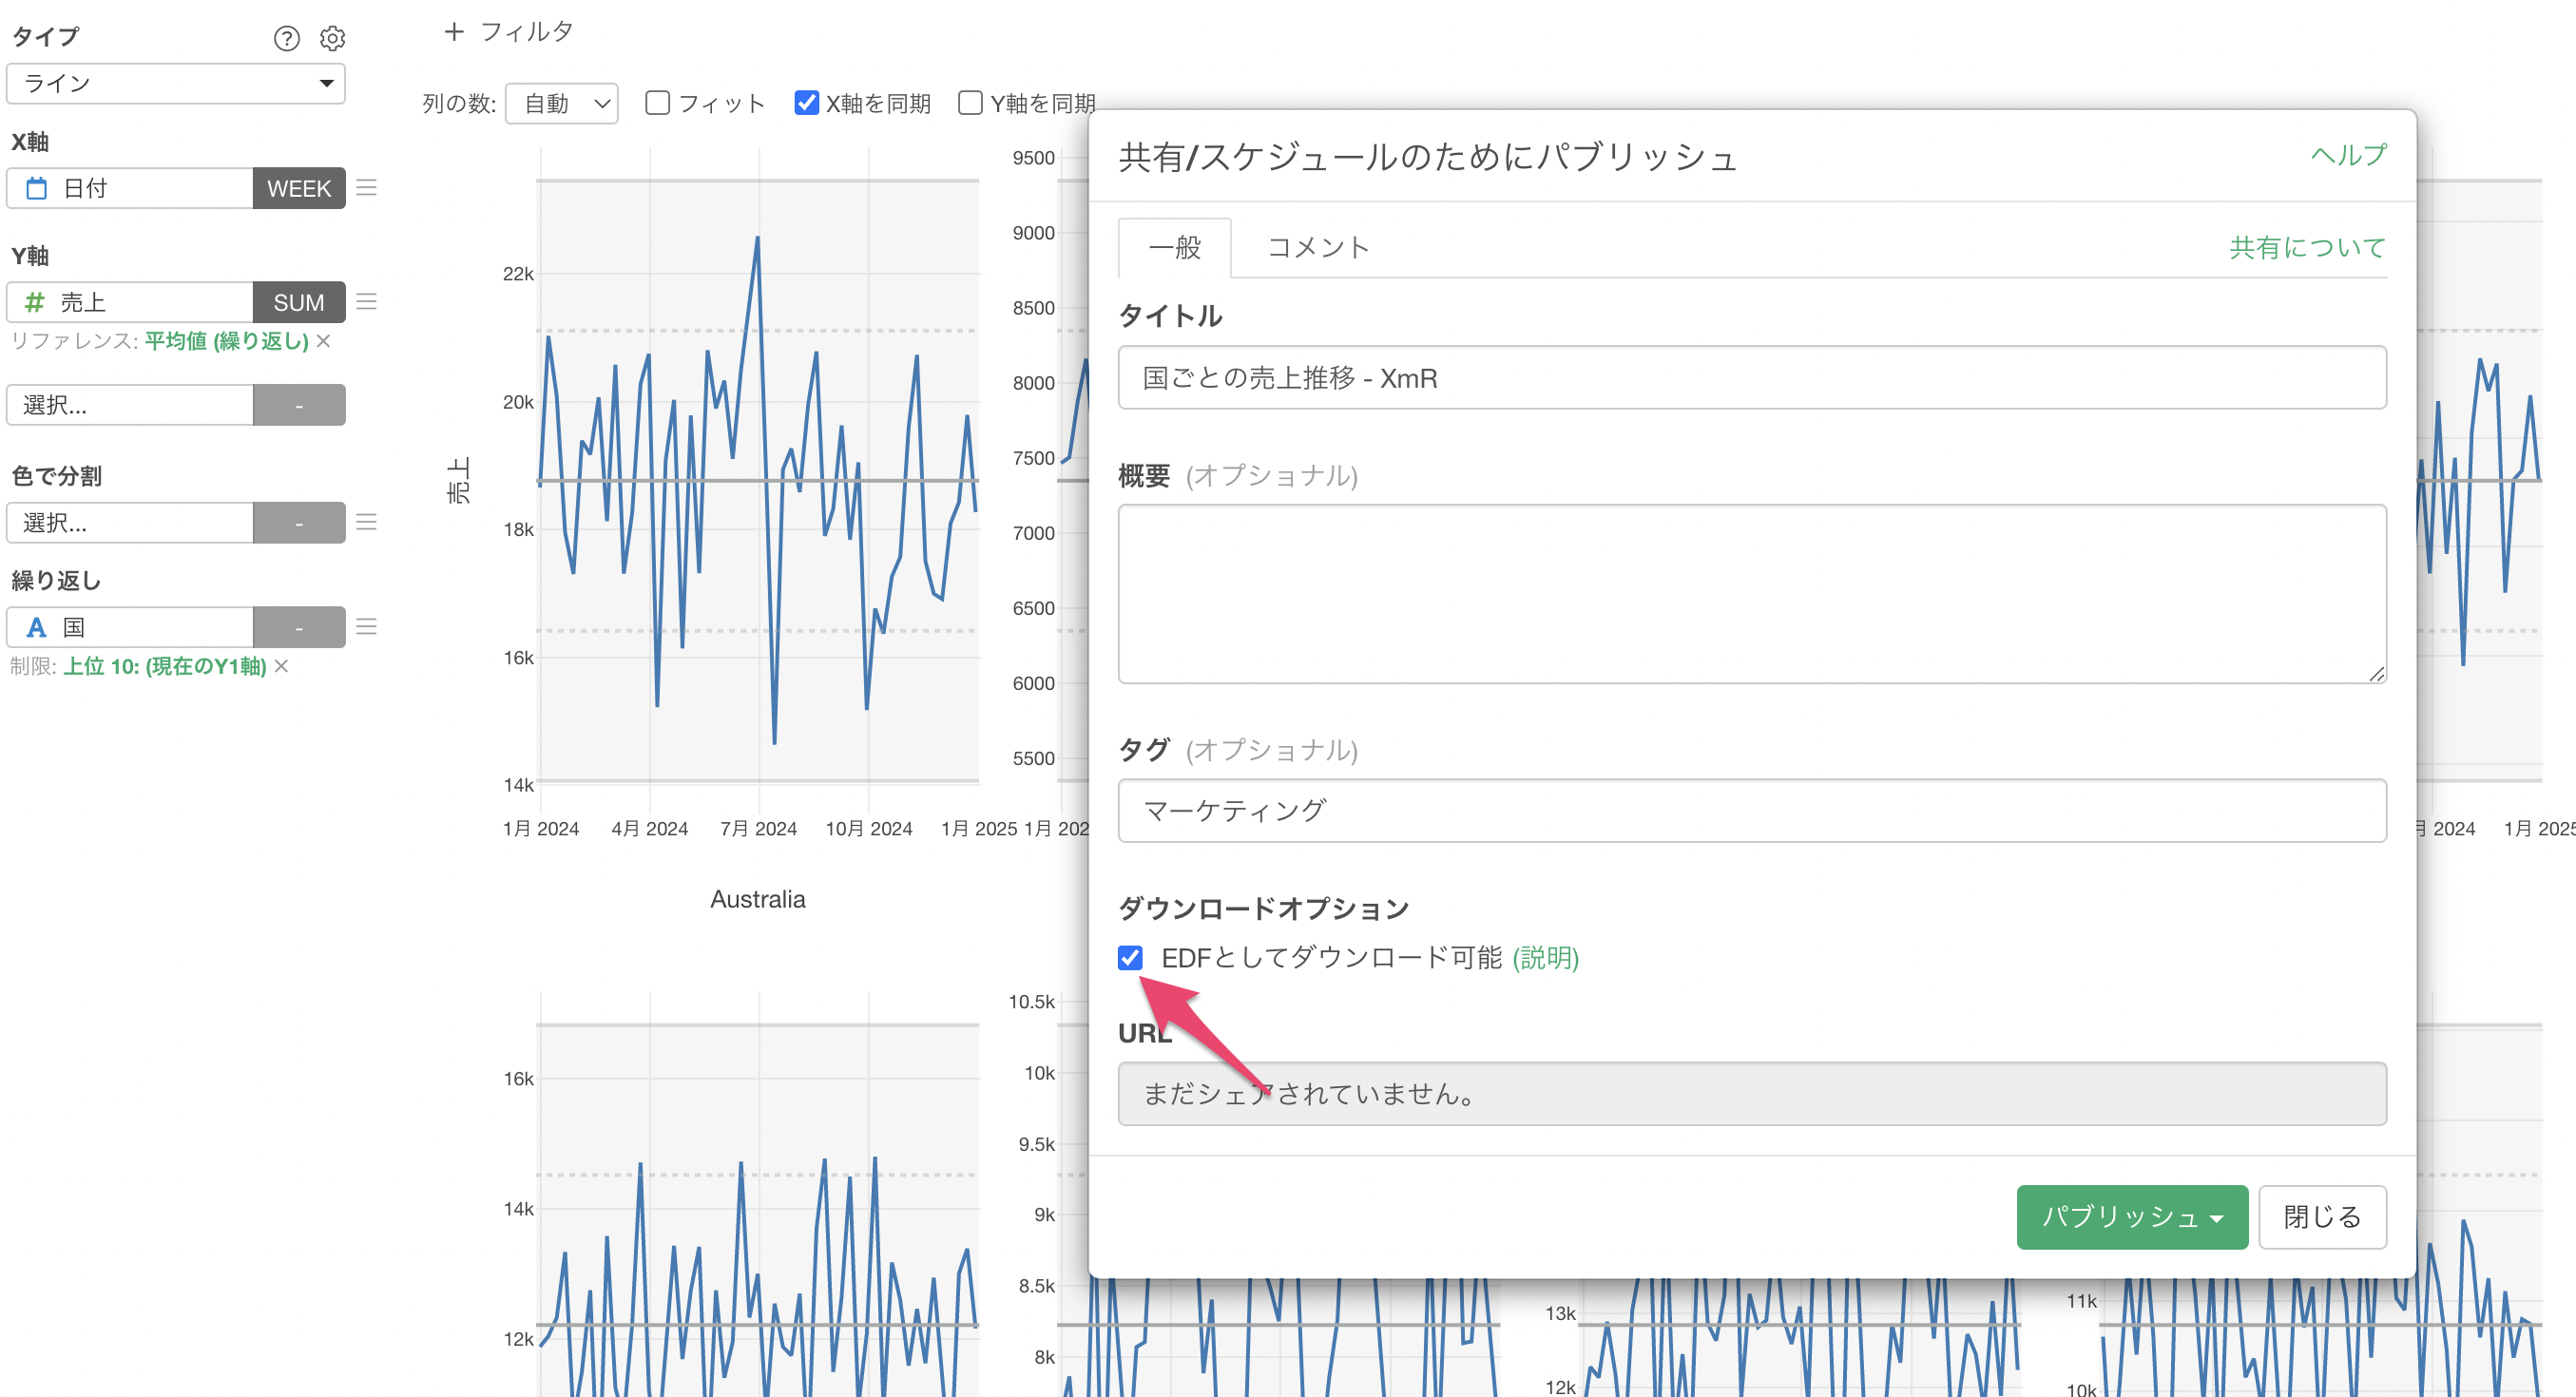Expand the ライン chart type dropdown

pos(176,83)
